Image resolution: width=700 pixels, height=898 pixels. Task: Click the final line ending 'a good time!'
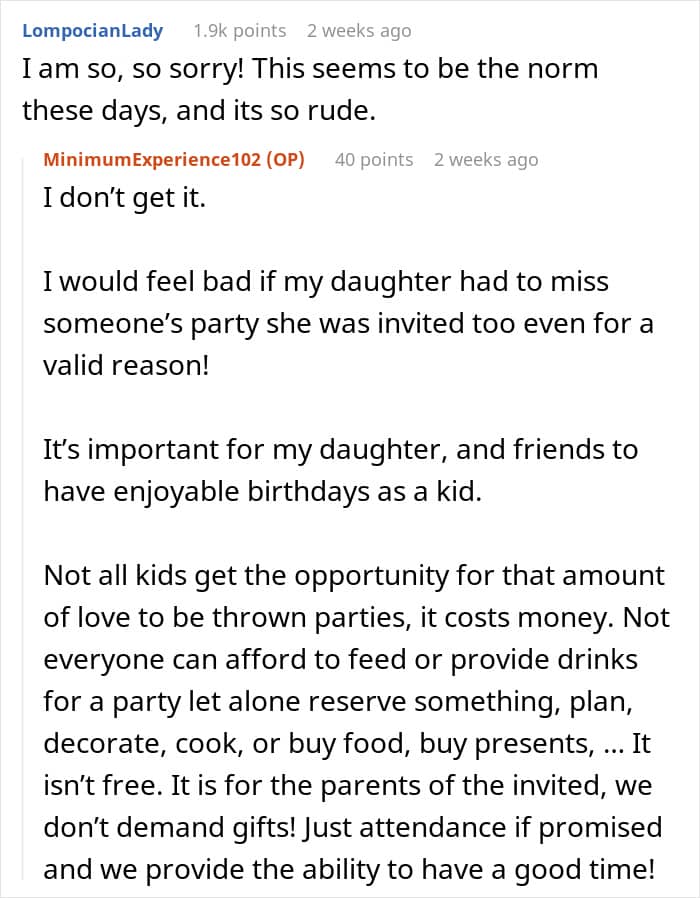tap(348, 868)
